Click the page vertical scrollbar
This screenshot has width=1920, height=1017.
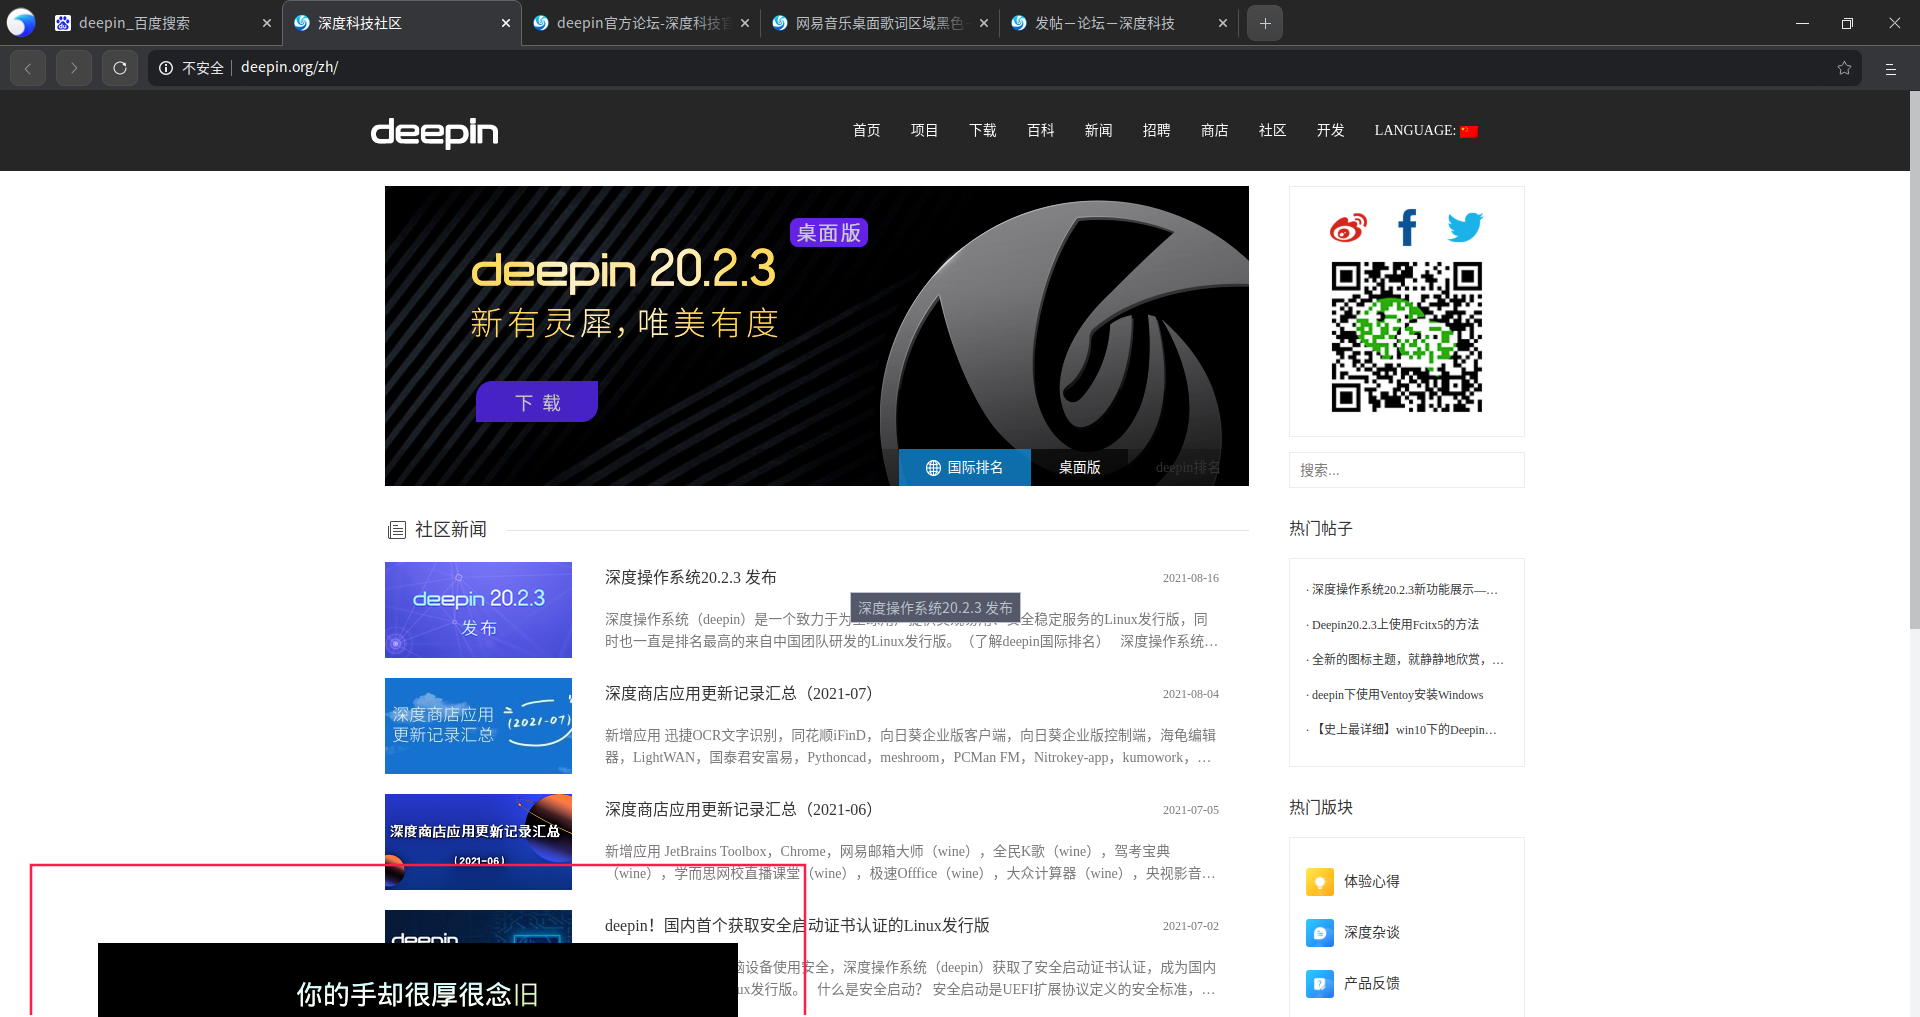click(x=1914, y=360)
